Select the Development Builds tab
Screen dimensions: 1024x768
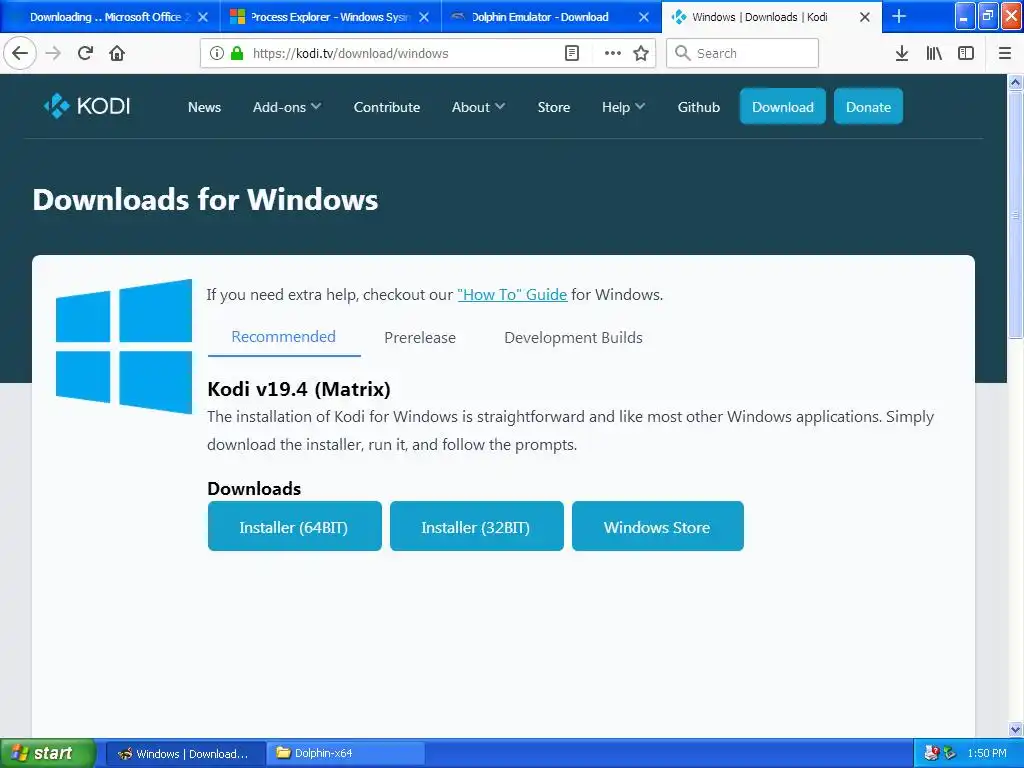(x=573, y=338)
